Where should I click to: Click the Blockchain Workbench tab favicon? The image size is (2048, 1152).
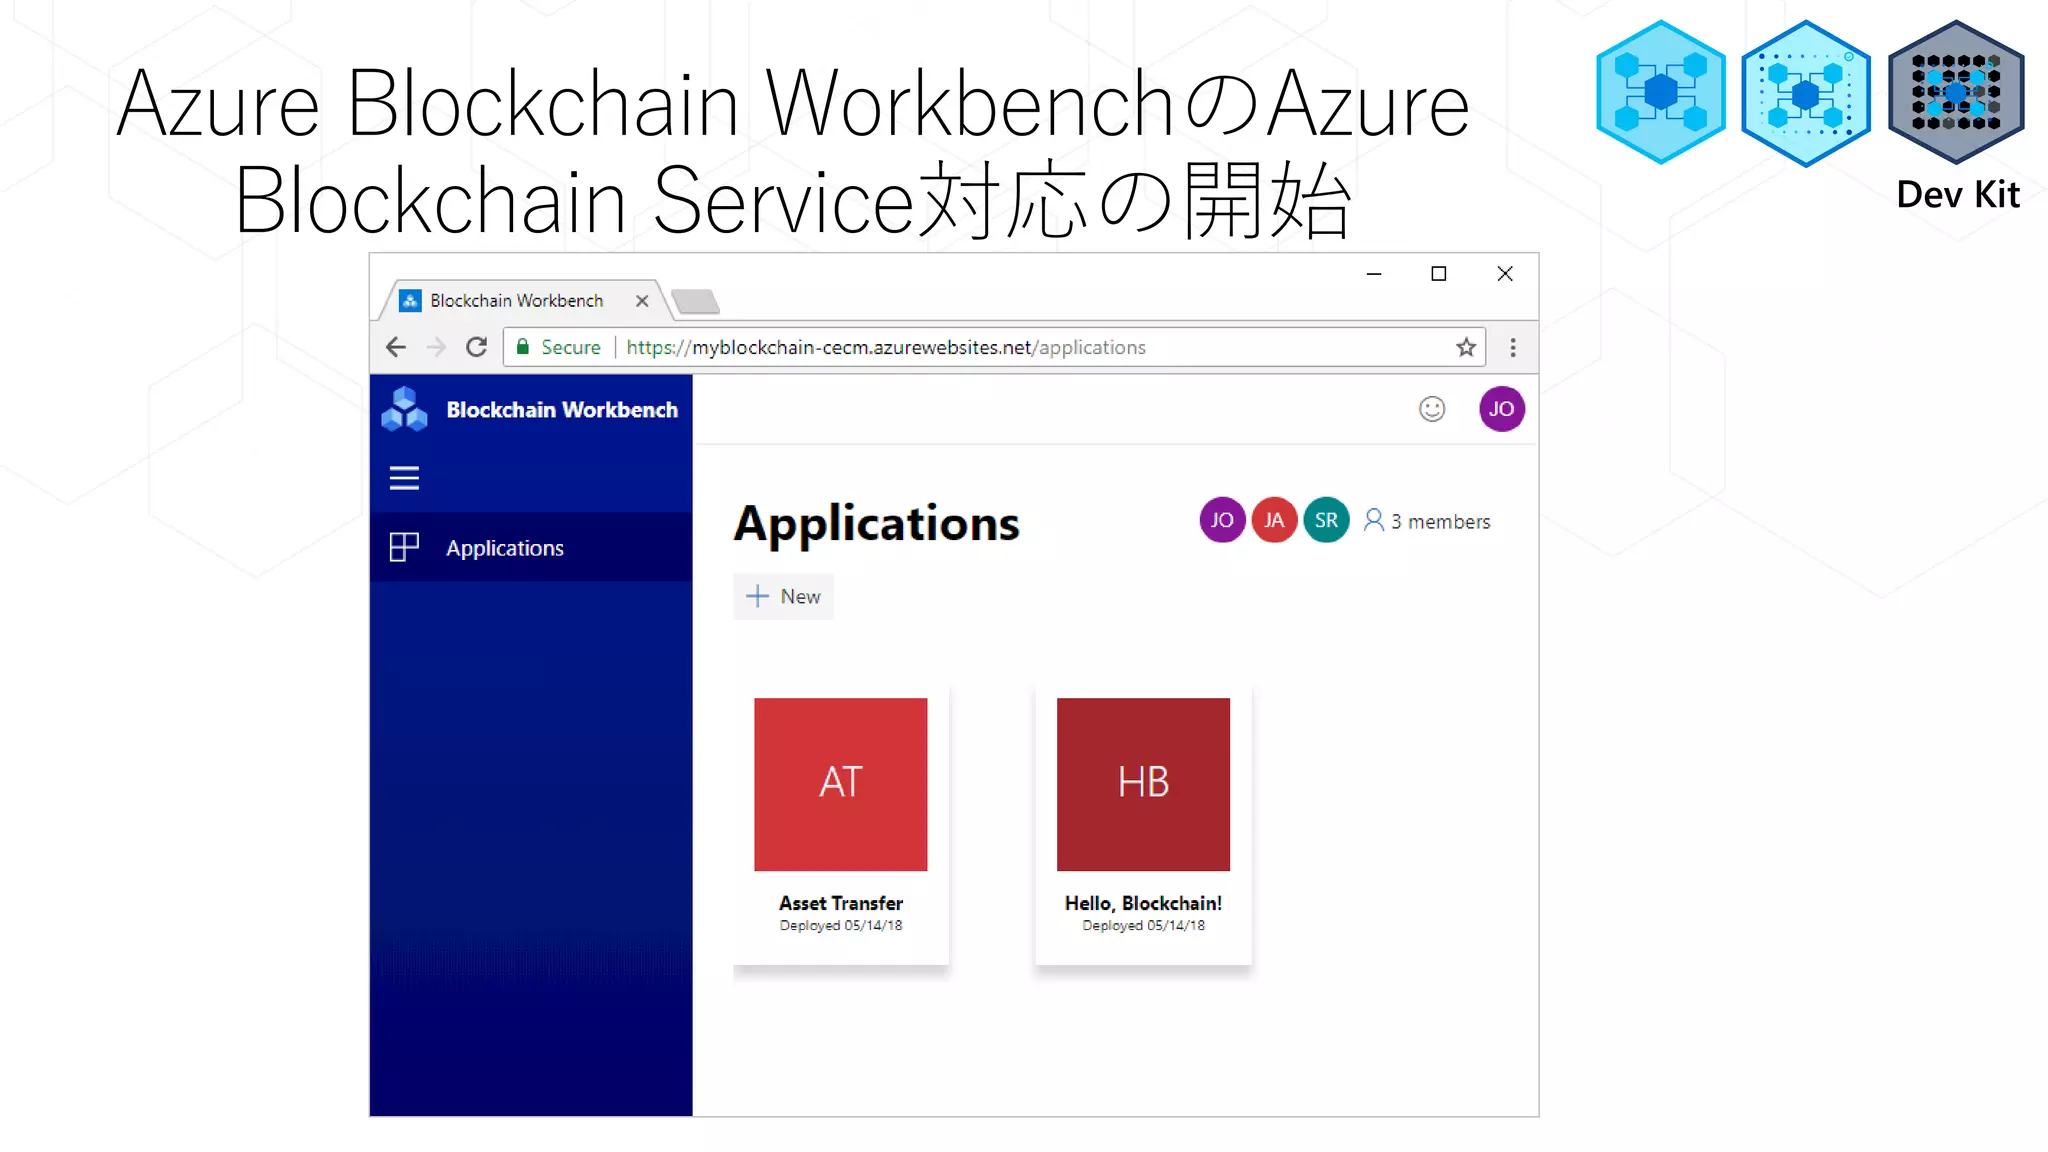point(410,300)
